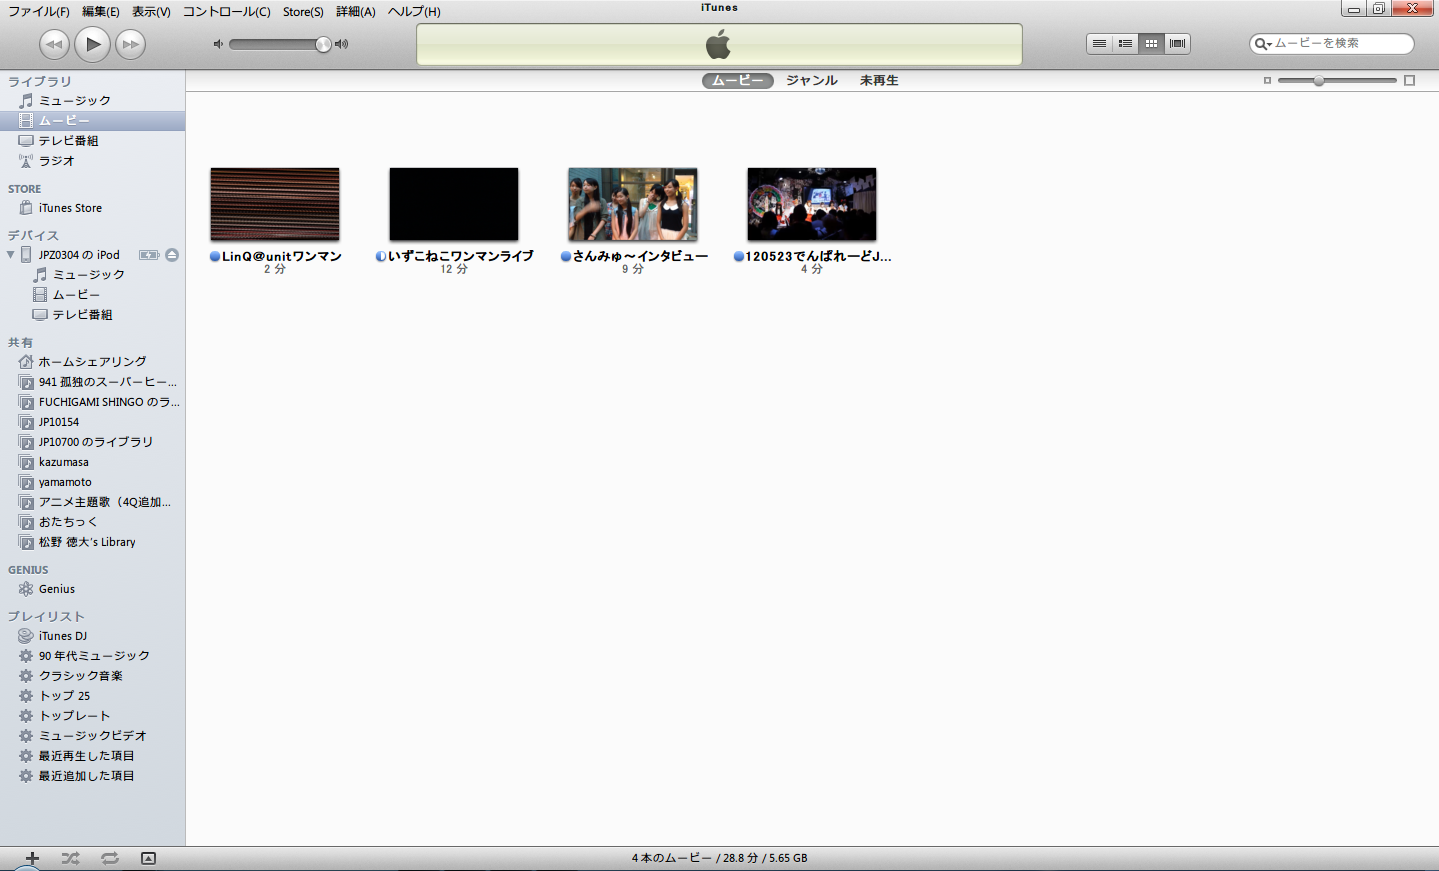Switch to list view
Viewport: 1439px width, 871px height.
tap(1099, 44)
